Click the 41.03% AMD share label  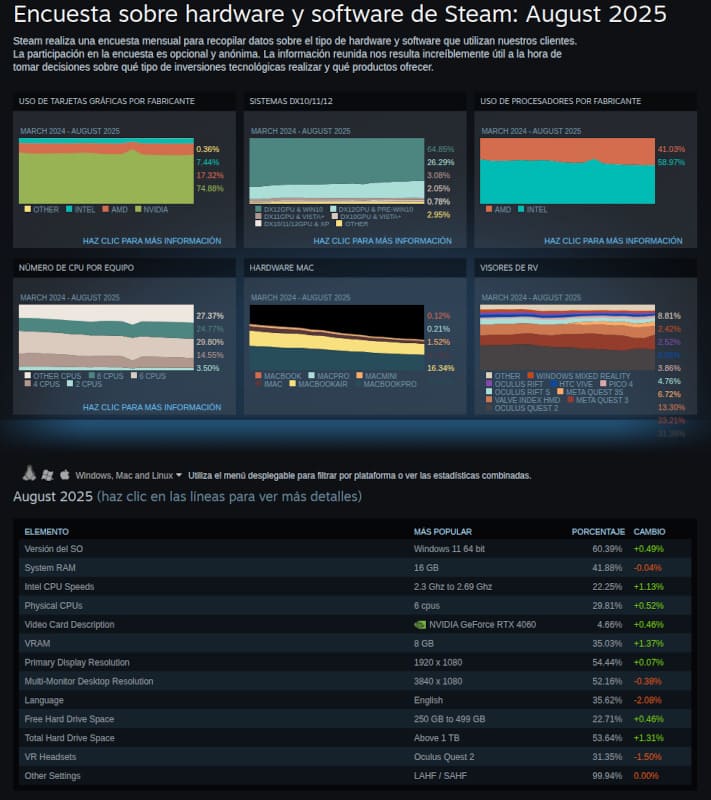point(671,149)
